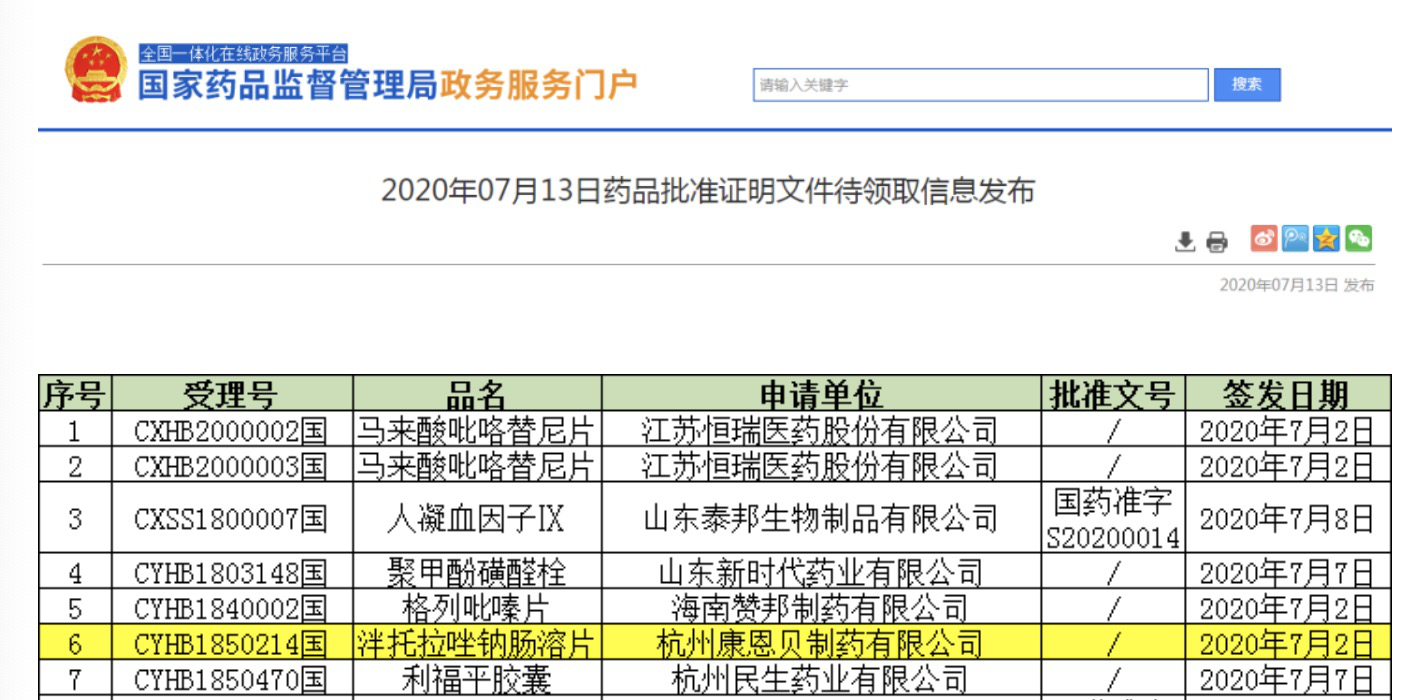Focus the keyword search input field
The image size is (1426, 700).
pyautogui.click(x=980, y=85)
